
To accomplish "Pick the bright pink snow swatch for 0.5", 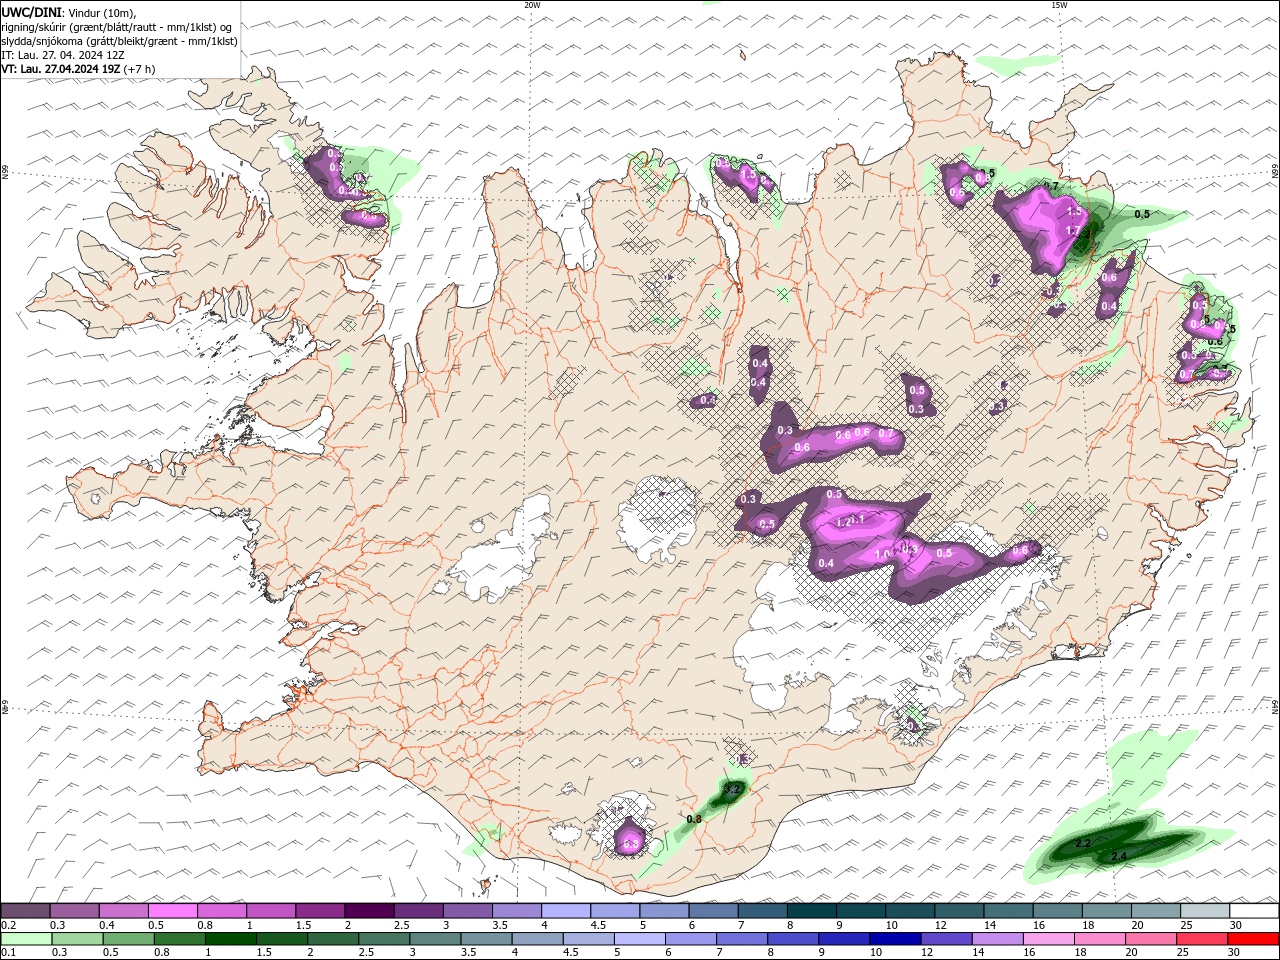I will pyautogui.click(x=172, y=911).
